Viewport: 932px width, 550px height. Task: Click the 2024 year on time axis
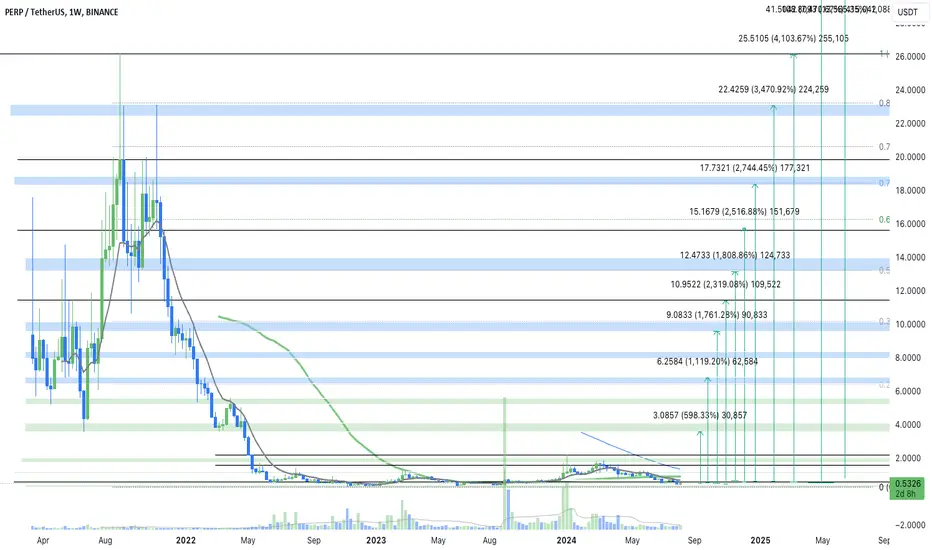click(566, 540)
